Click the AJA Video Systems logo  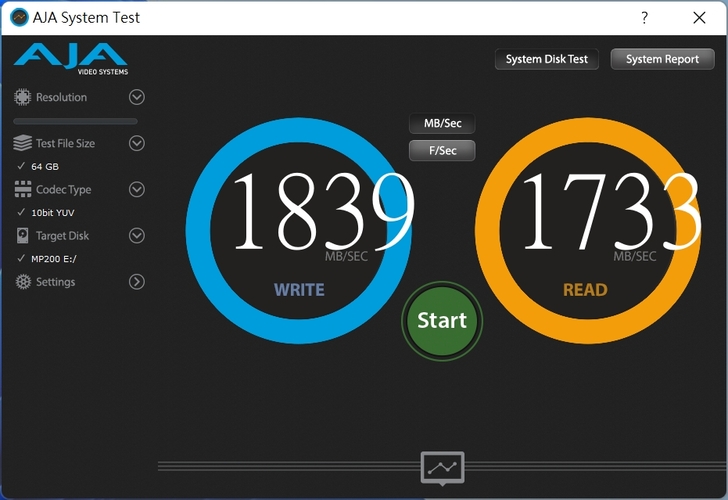tap(70, 58)
